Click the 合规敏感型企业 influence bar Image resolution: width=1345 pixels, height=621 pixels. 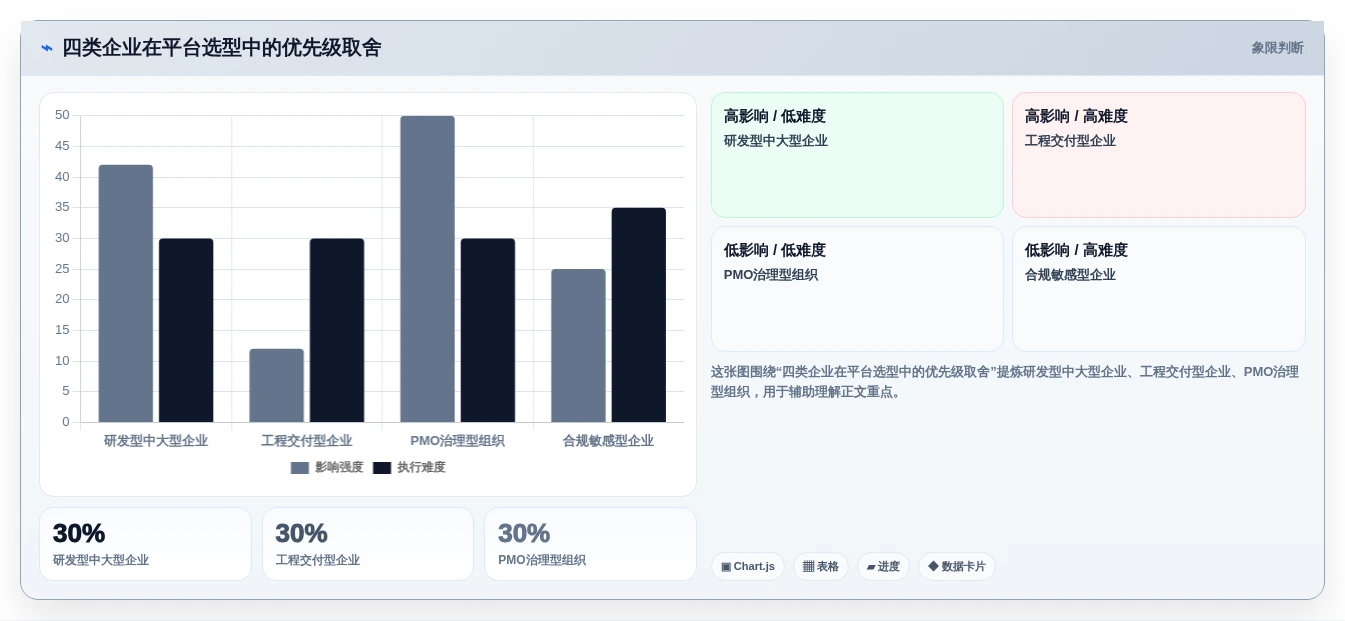point(578,345)
